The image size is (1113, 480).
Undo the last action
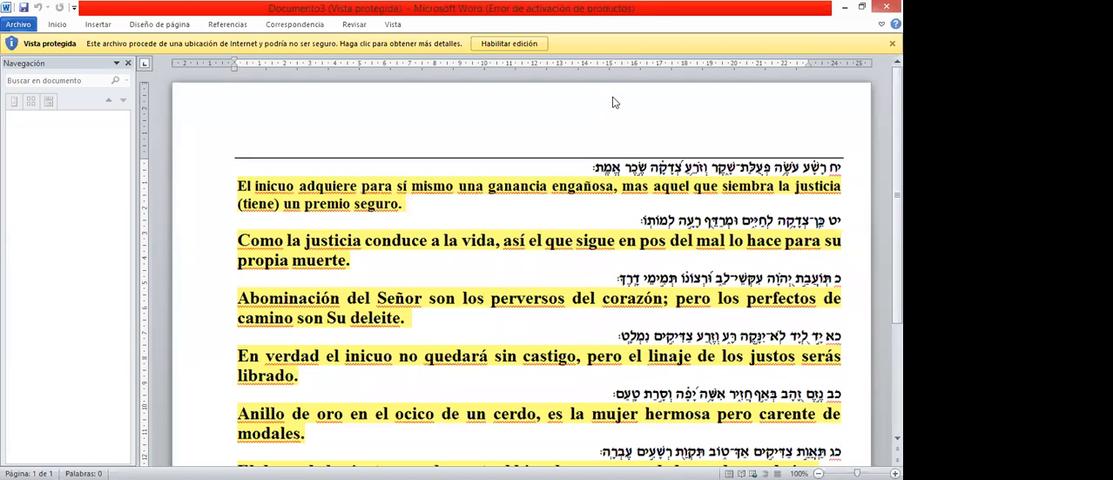click(38, 8)
